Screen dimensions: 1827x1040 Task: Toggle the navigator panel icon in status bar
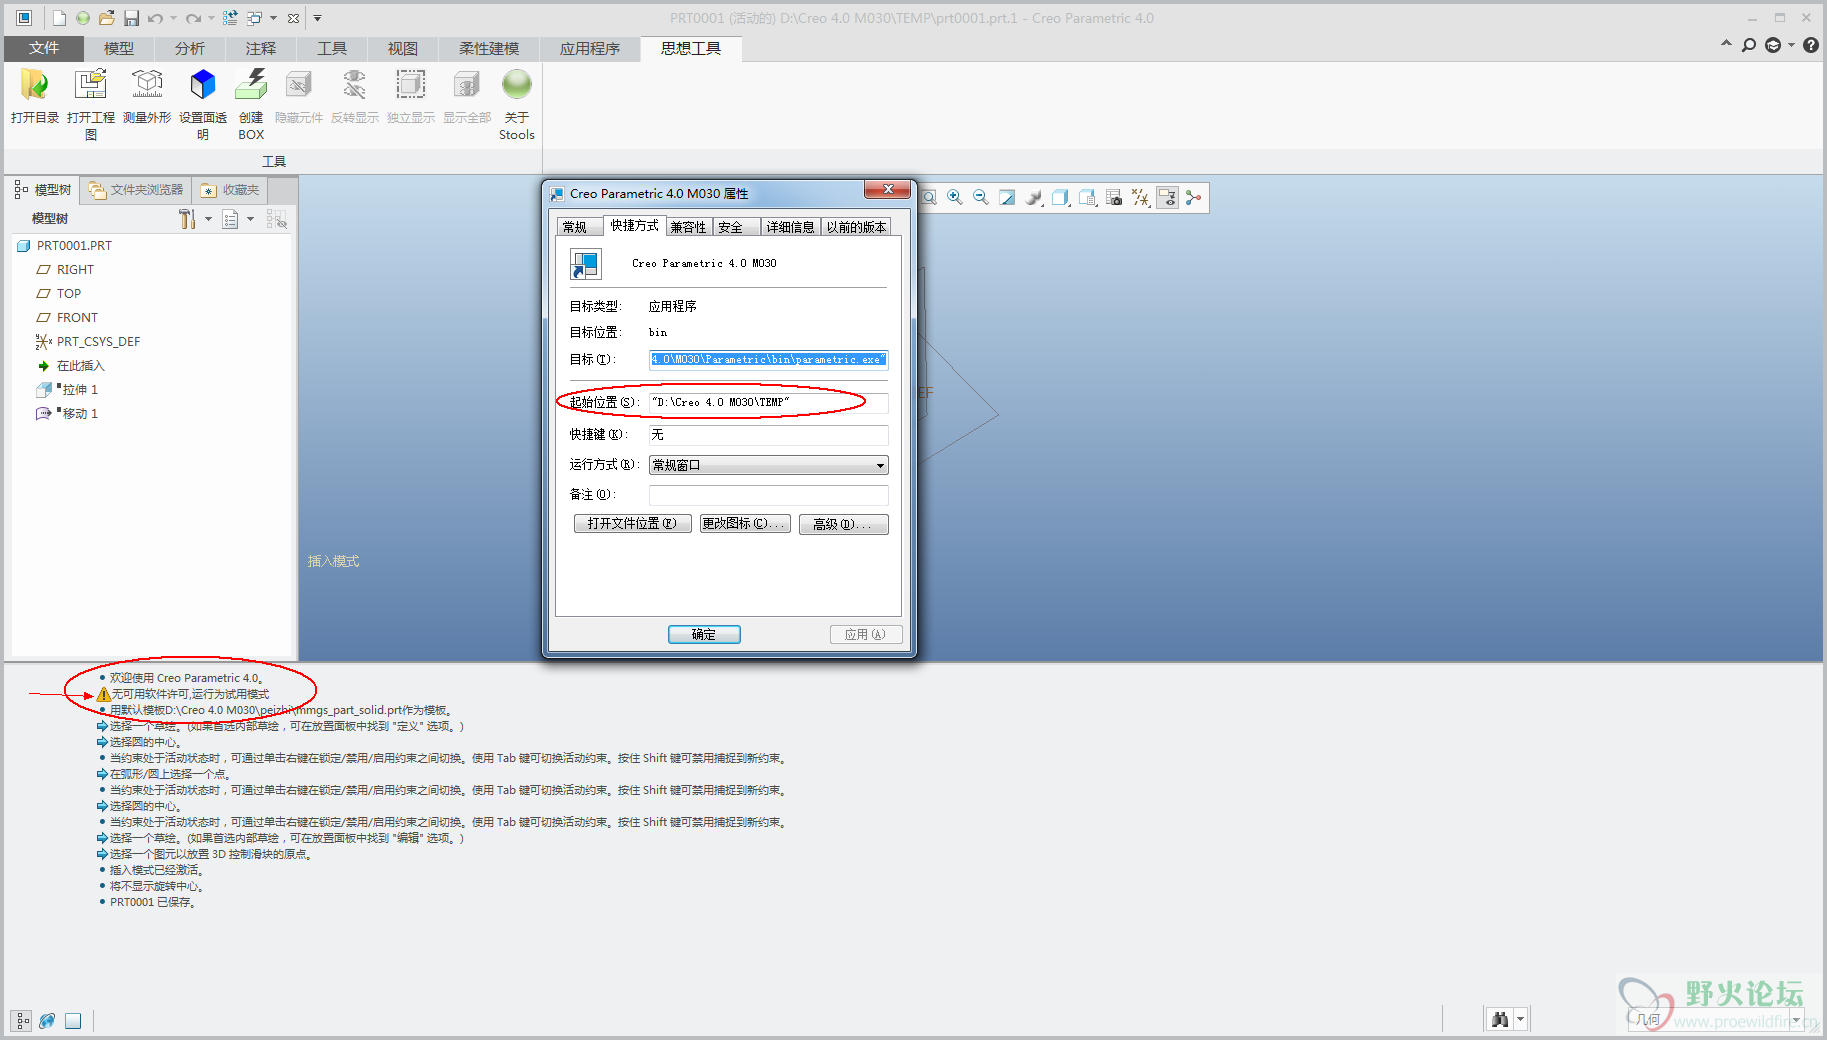click(22, 1021)
